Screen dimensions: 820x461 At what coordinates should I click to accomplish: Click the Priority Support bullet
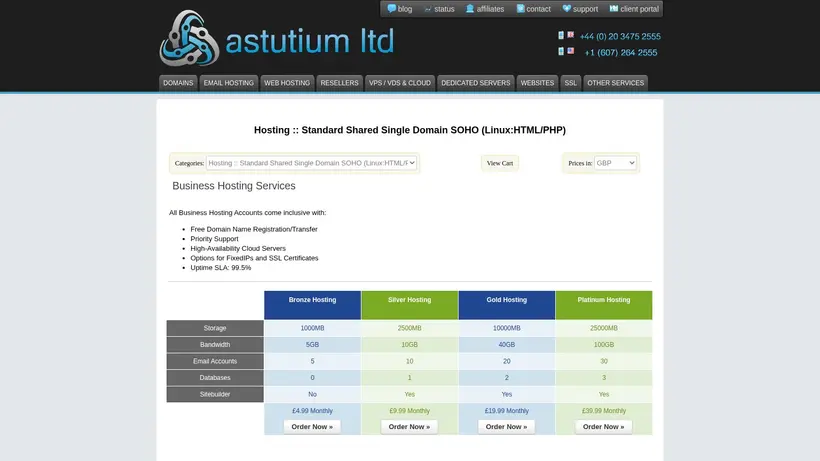click(x=214, y=239)
